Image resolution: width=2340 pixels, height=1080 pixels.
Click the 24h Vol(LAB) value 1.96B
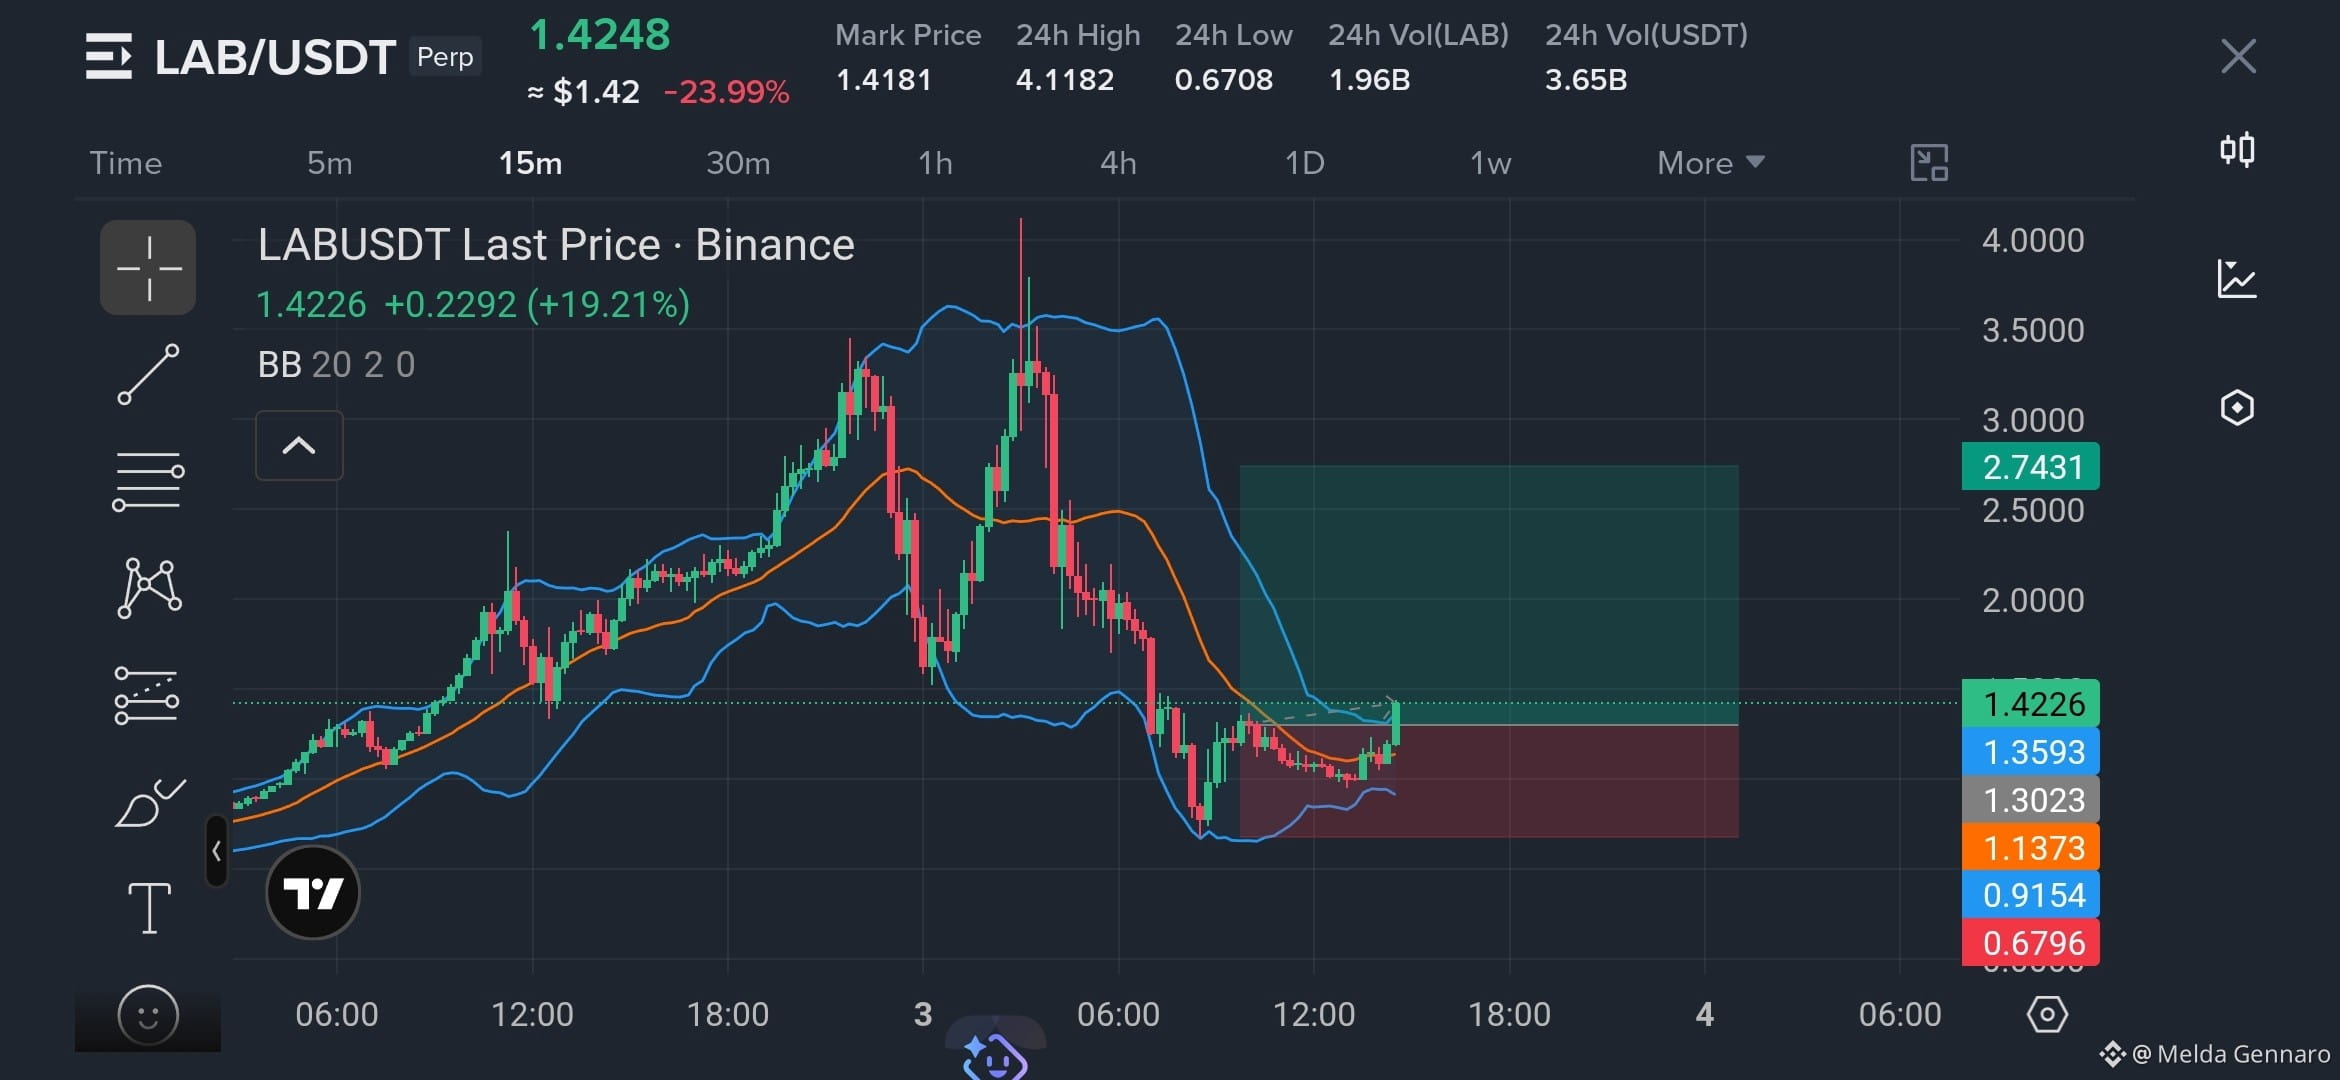pos(1369,80)
